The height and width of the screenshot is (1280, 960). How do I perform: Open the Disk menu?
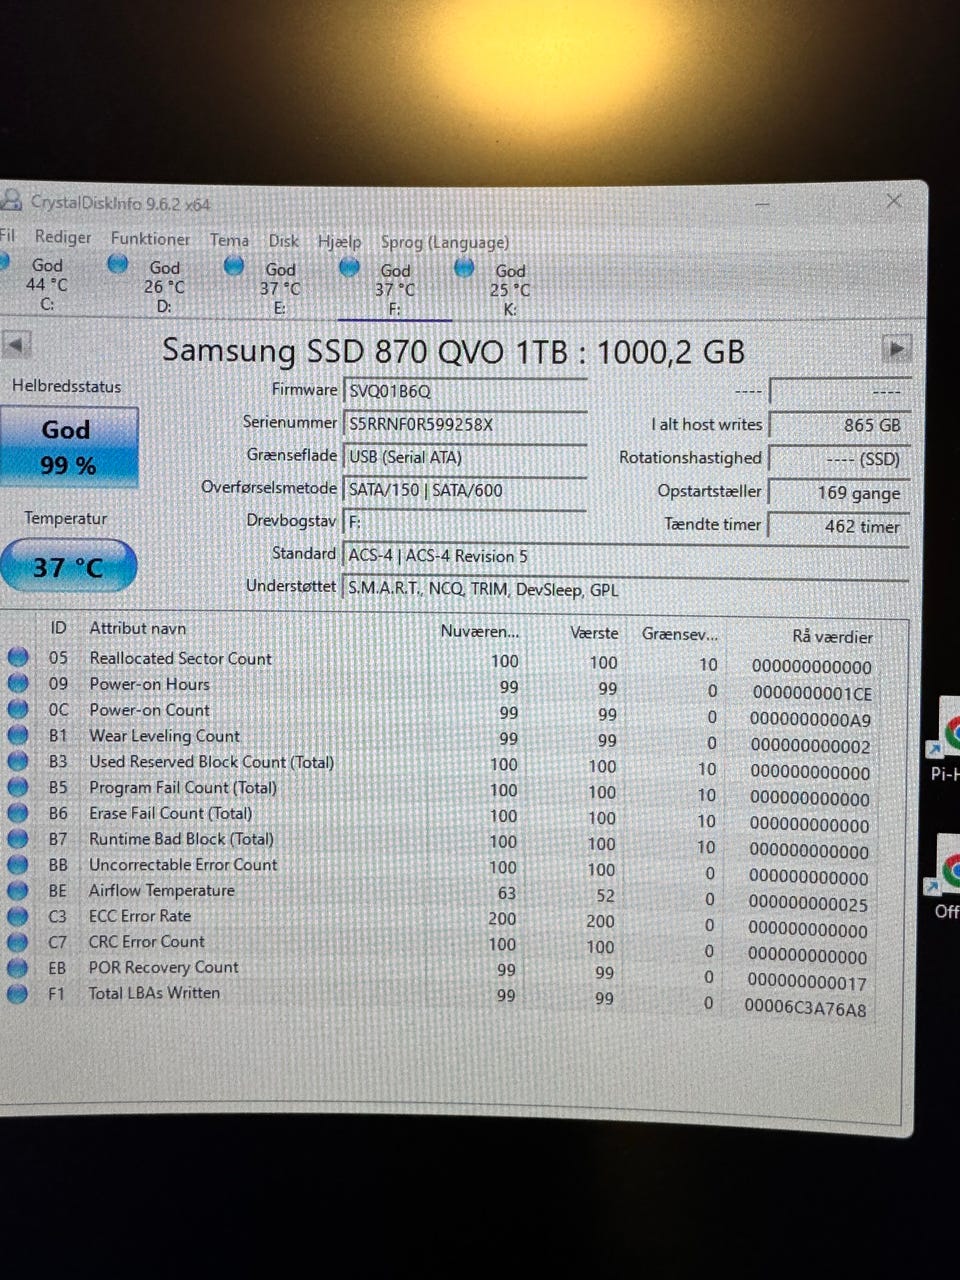[284, 241]
